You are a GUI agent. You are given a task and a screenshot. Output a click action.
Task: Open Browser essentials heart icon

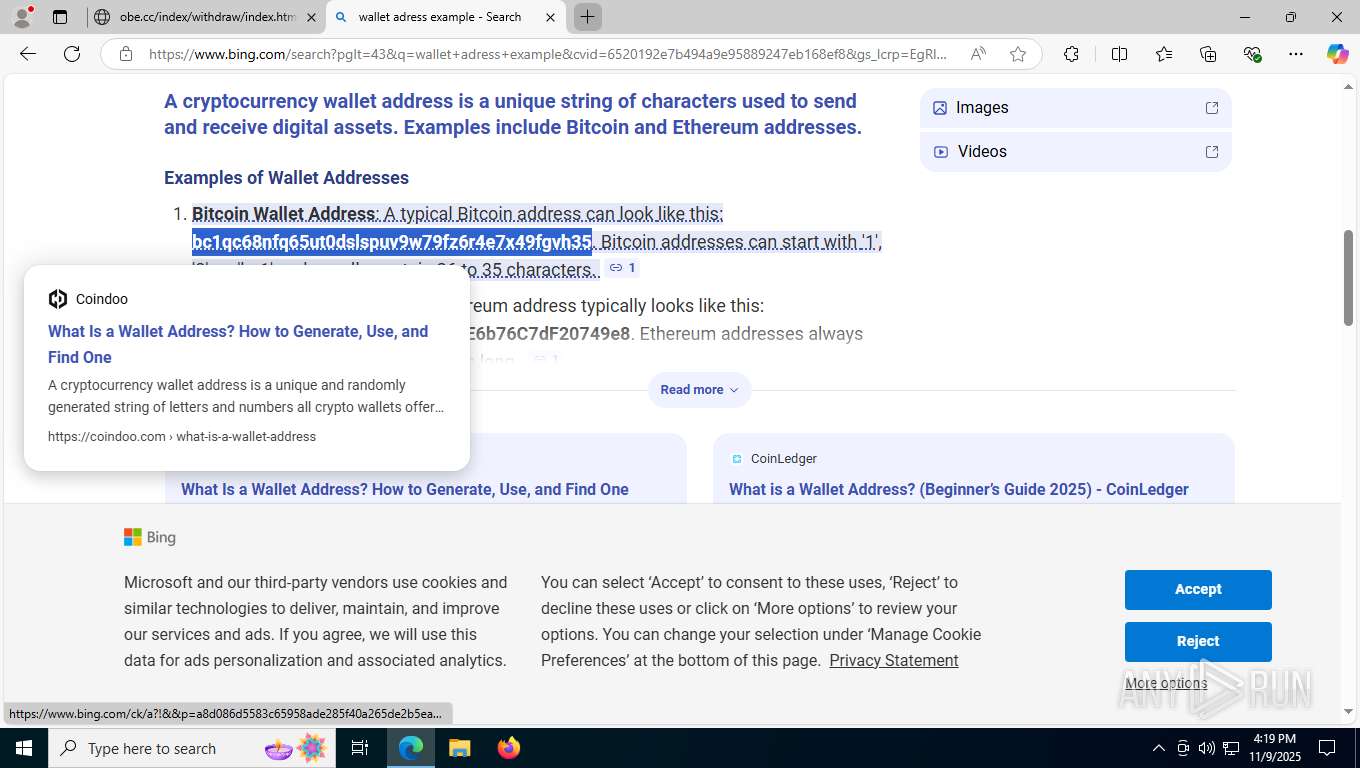tap(1252, 54)
